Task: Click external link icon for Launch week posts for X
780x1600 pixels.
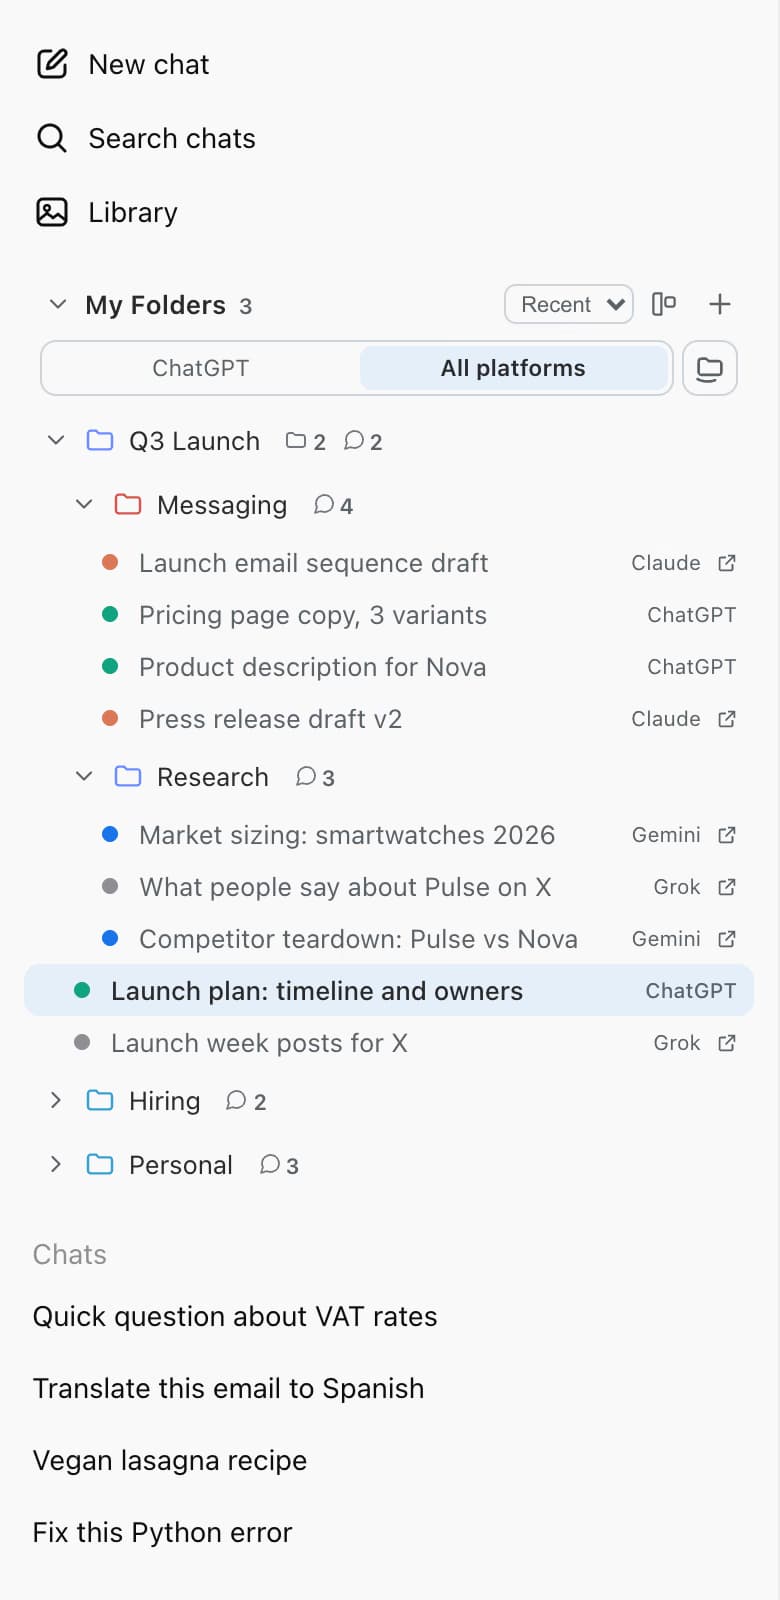Action: 727,1043
